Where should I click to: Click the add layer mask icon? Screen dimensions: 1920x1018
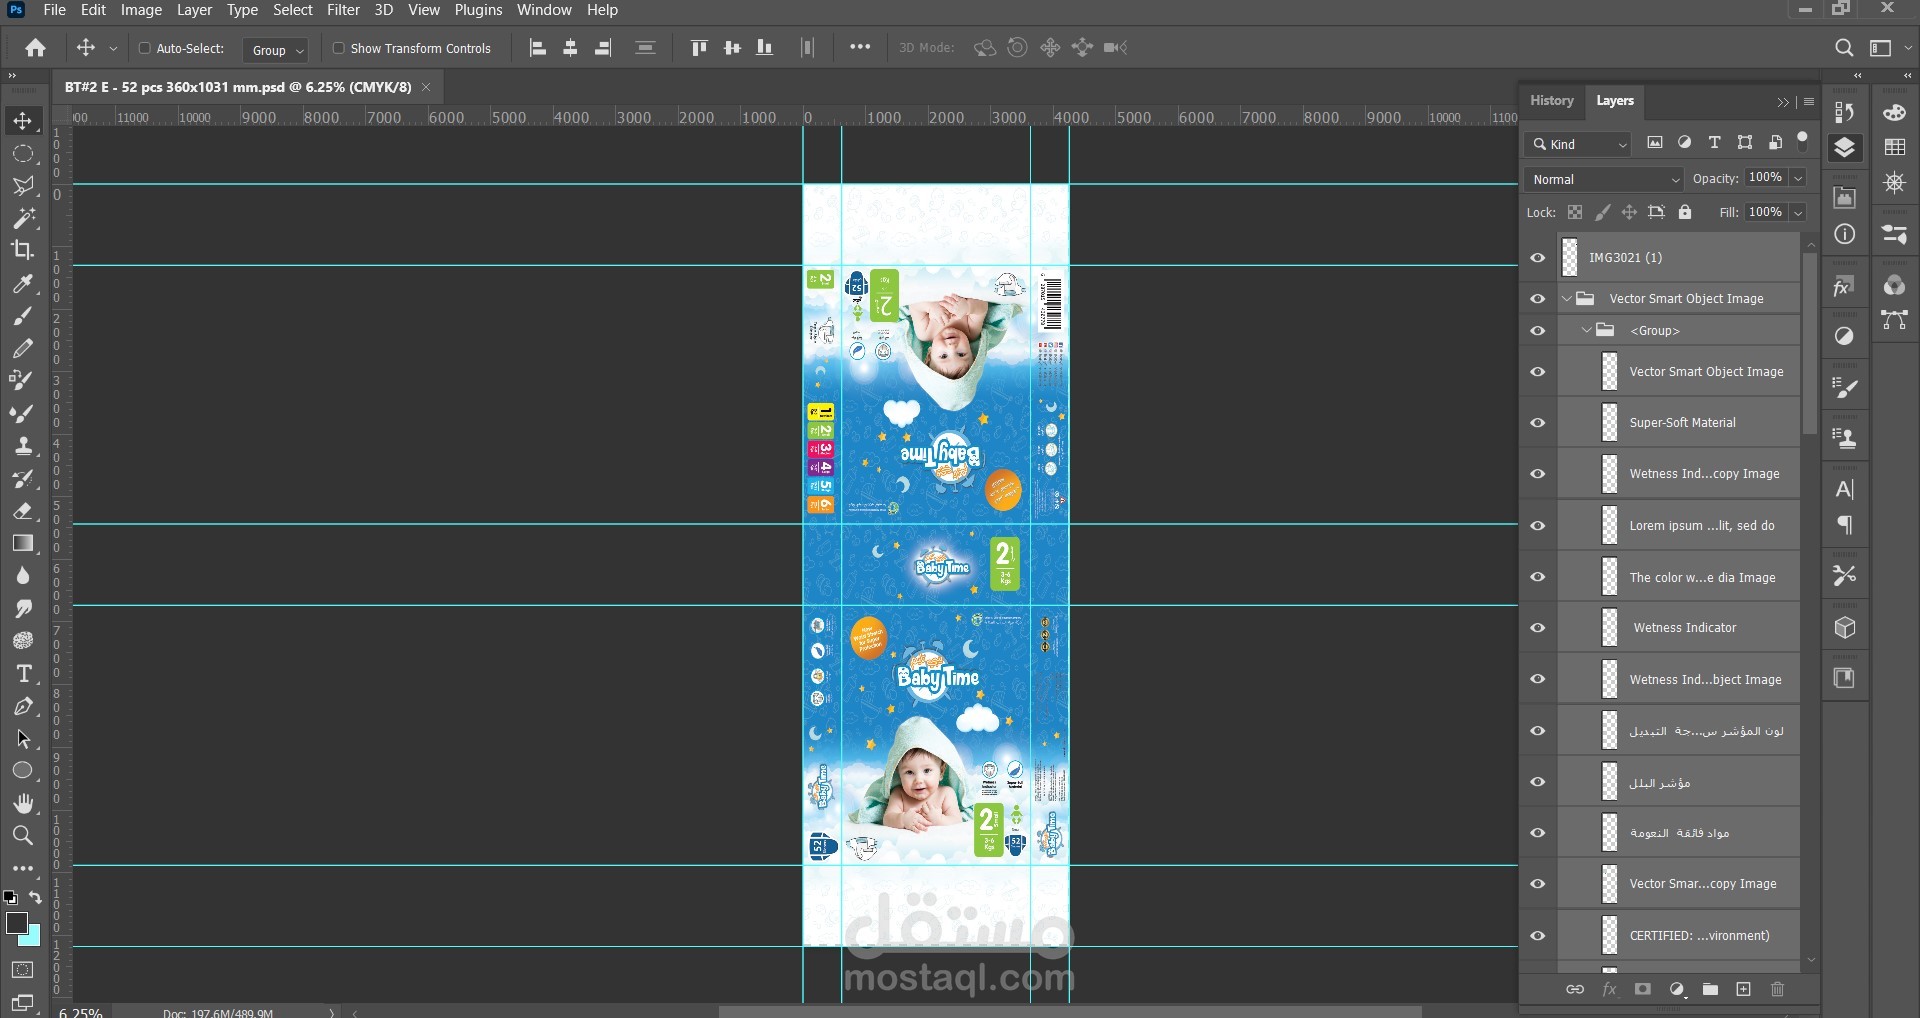tap(1642, 989)
